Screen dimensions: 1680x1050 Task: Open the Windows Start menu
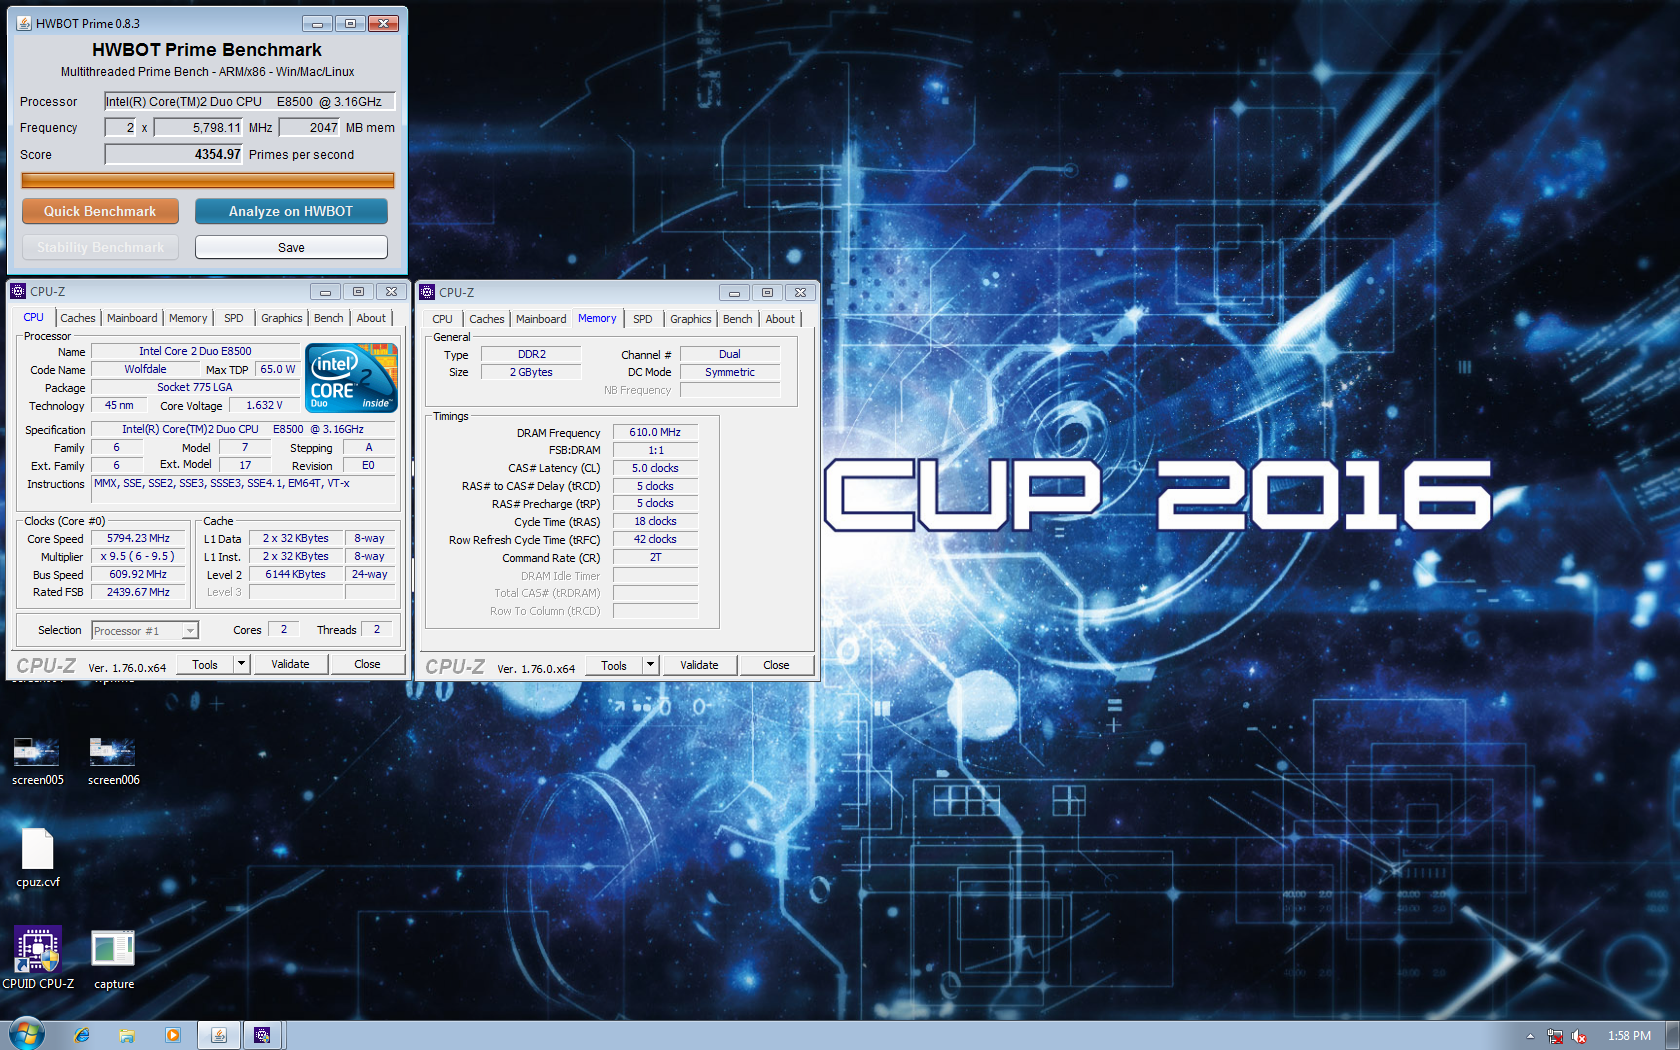point(27,1035)
